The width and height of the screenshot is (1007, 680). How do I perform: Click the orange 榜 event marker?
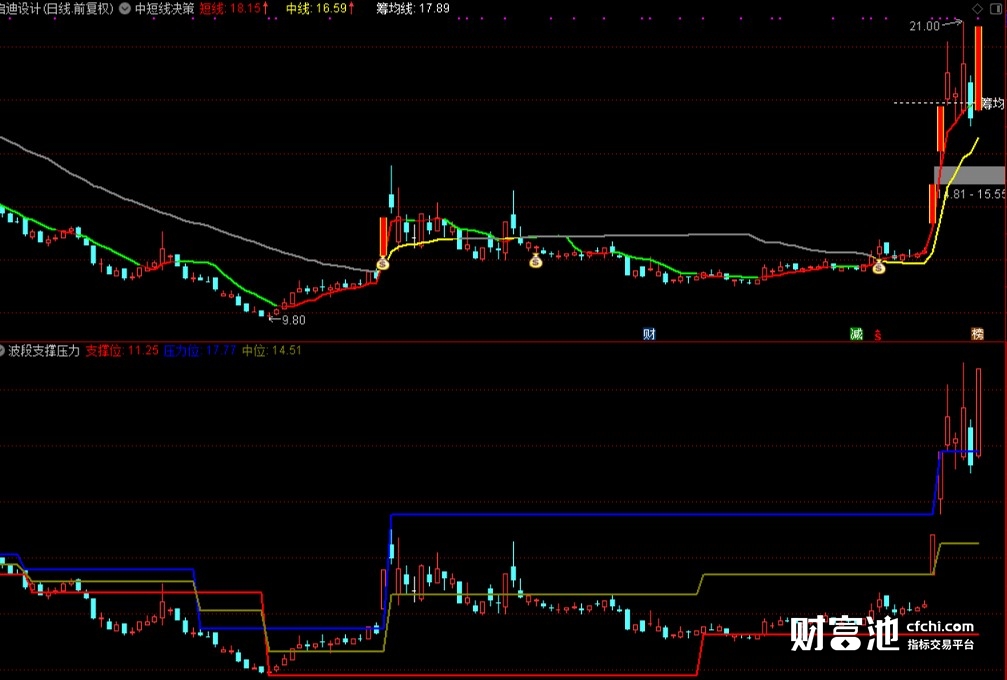click(977, 334)
